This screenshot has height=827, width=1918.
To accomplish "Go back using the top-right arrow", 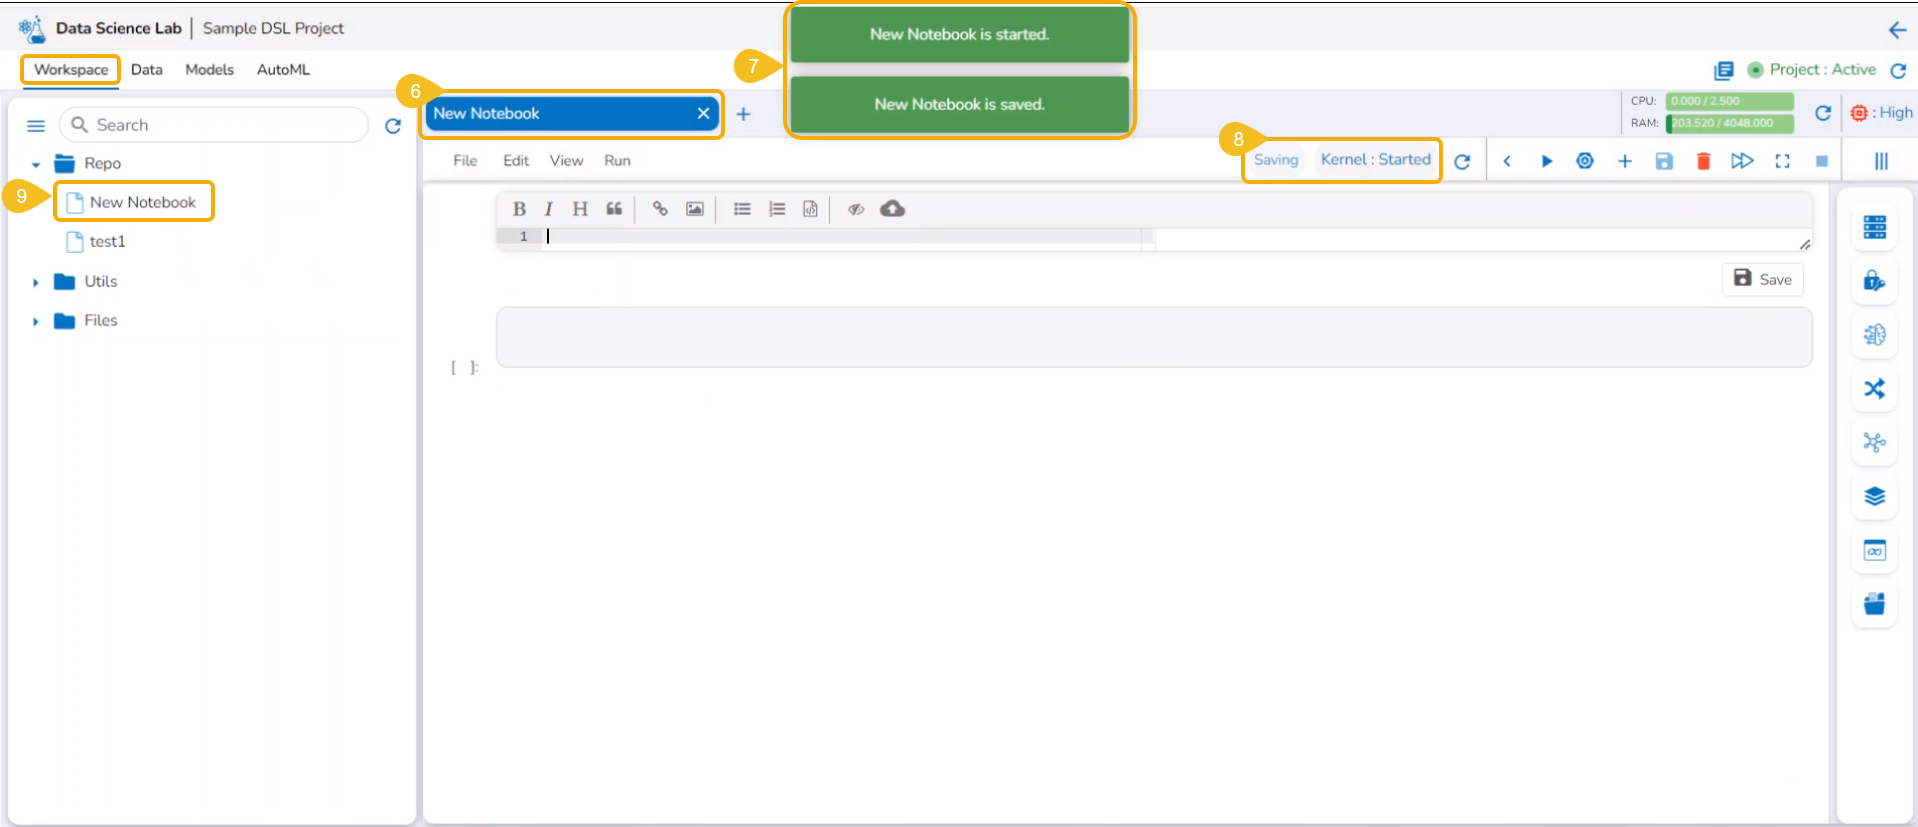I will [x=1897, y=30].
